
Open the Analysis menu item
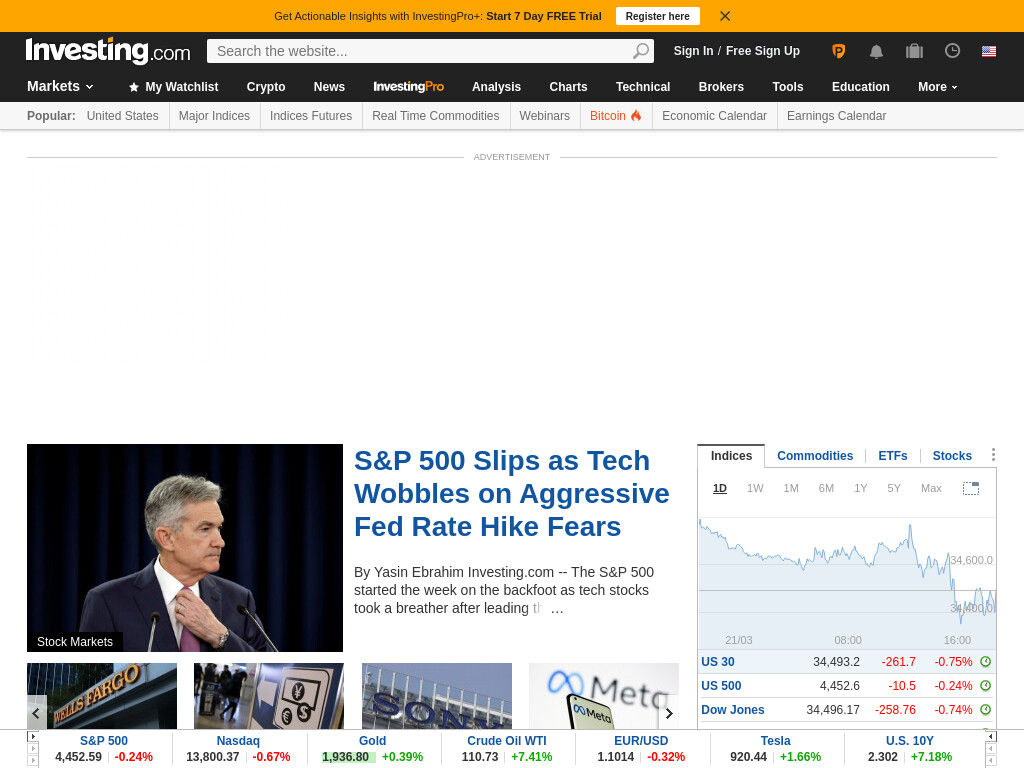coord(496,87)
